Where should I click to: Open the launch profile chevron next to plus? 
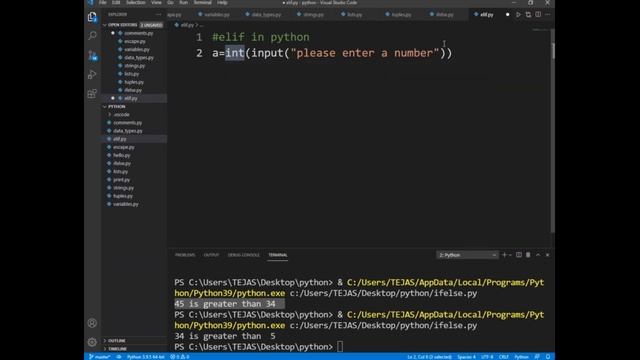click(x=510, y=255)
